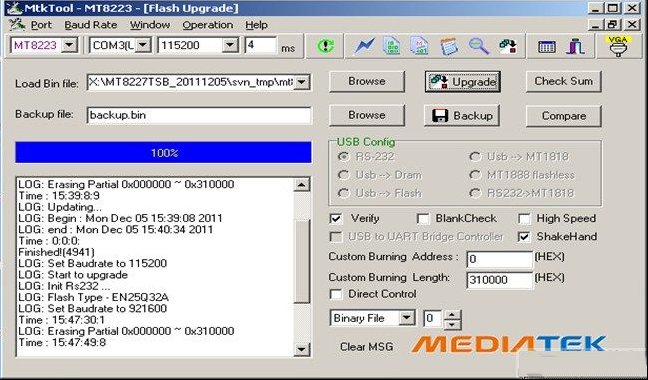Open the Port menu
648x380 pixels.
point(41,25)
